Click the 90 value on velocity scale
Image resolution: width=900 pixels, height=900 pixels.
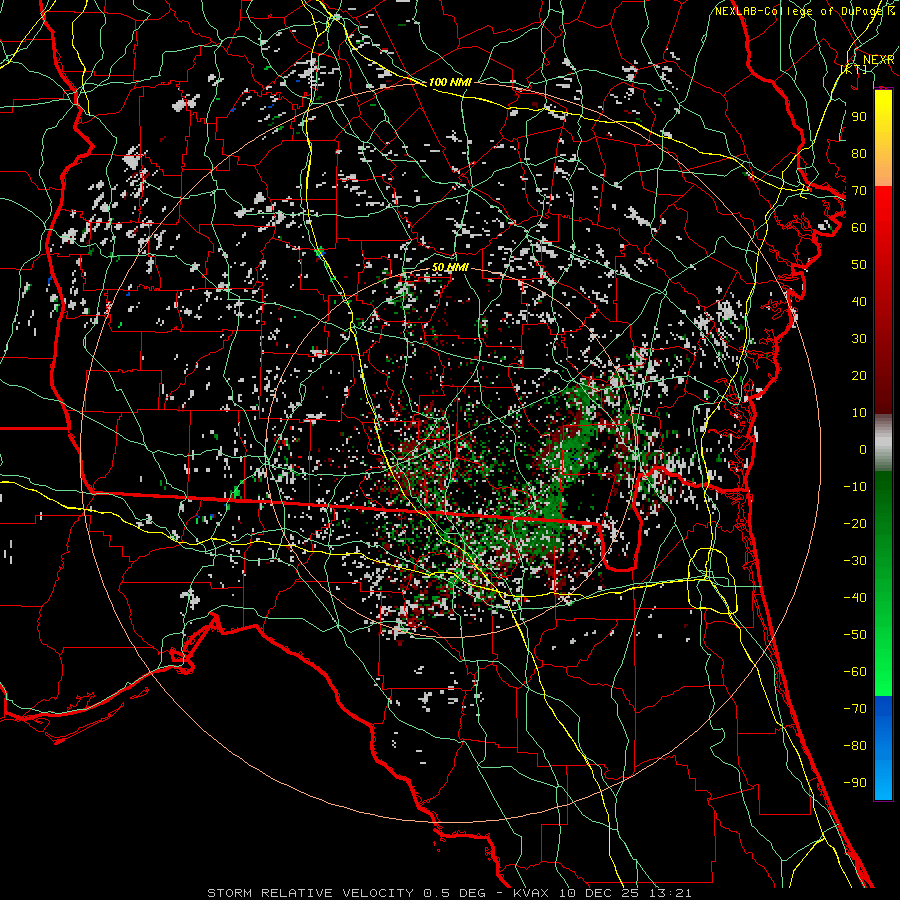click(859, 117)
